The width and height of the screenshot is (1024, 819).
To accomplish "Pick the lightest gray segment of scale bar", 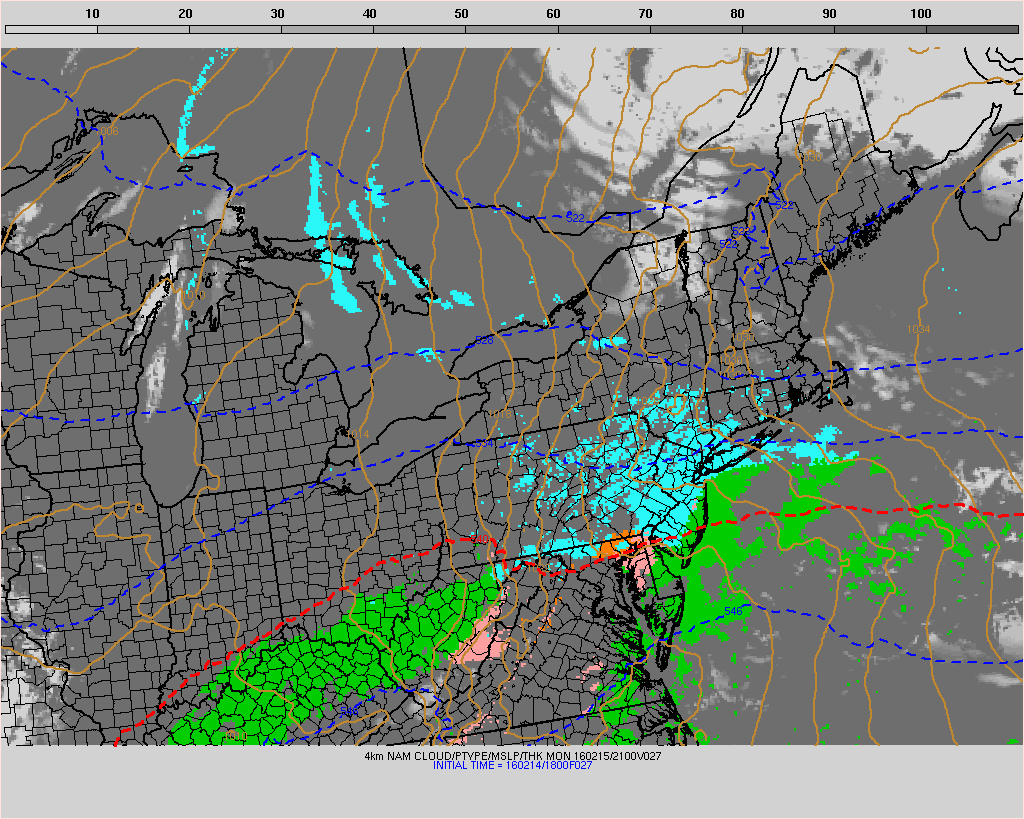I will pyautogui.click(x=51, y=29).
